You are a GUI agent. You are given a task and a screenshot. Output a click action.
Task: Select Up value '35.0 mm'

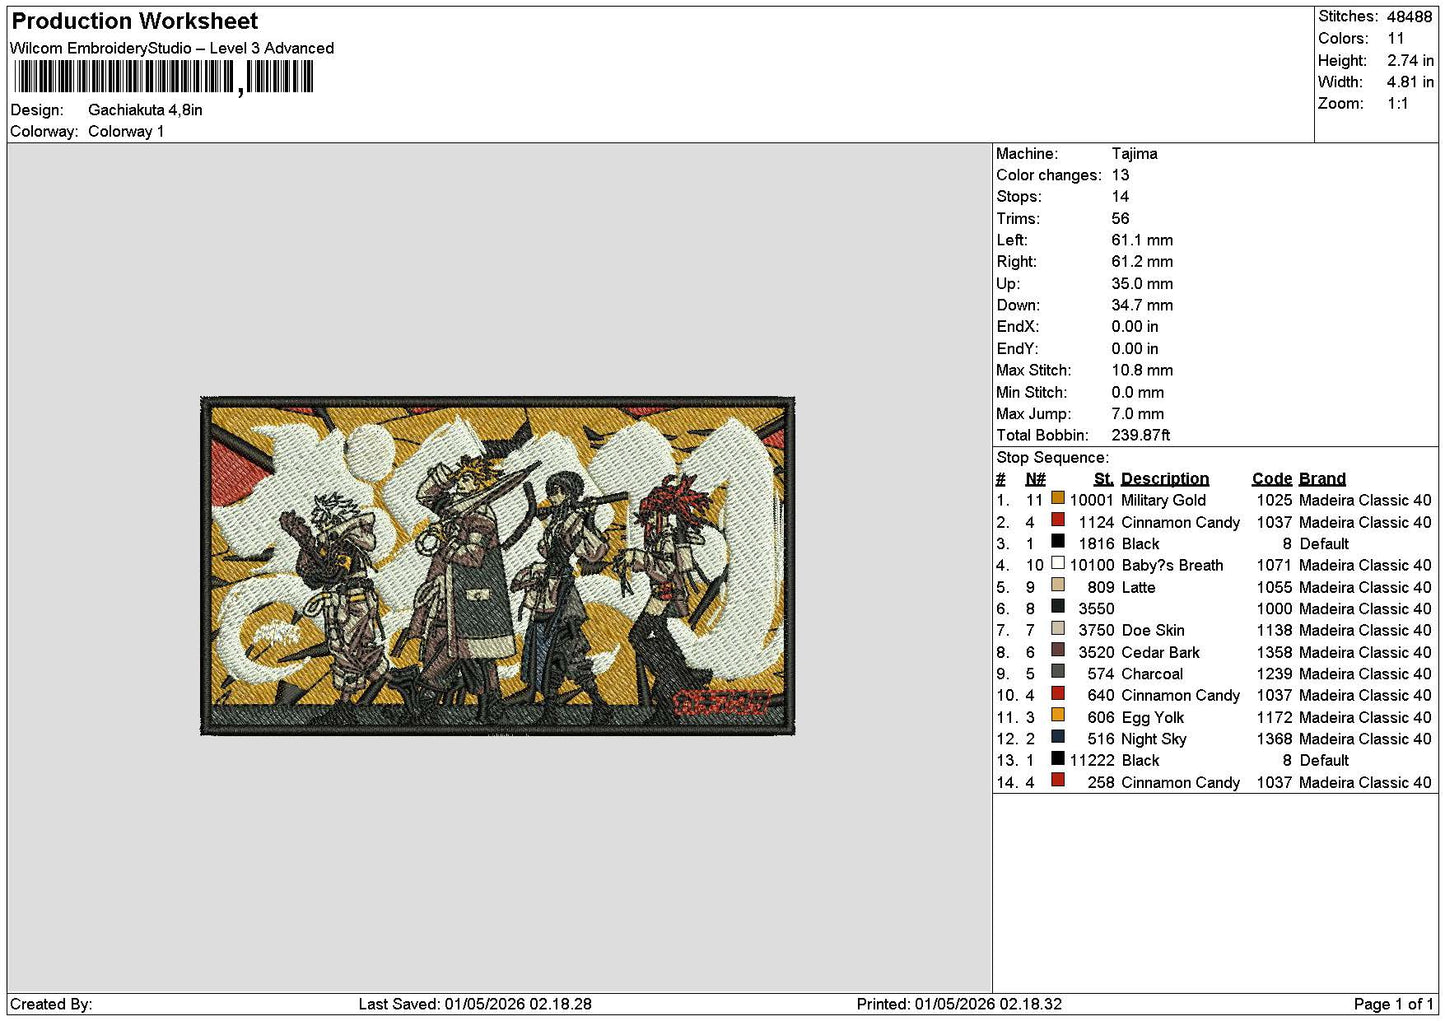coord(1142,284)
